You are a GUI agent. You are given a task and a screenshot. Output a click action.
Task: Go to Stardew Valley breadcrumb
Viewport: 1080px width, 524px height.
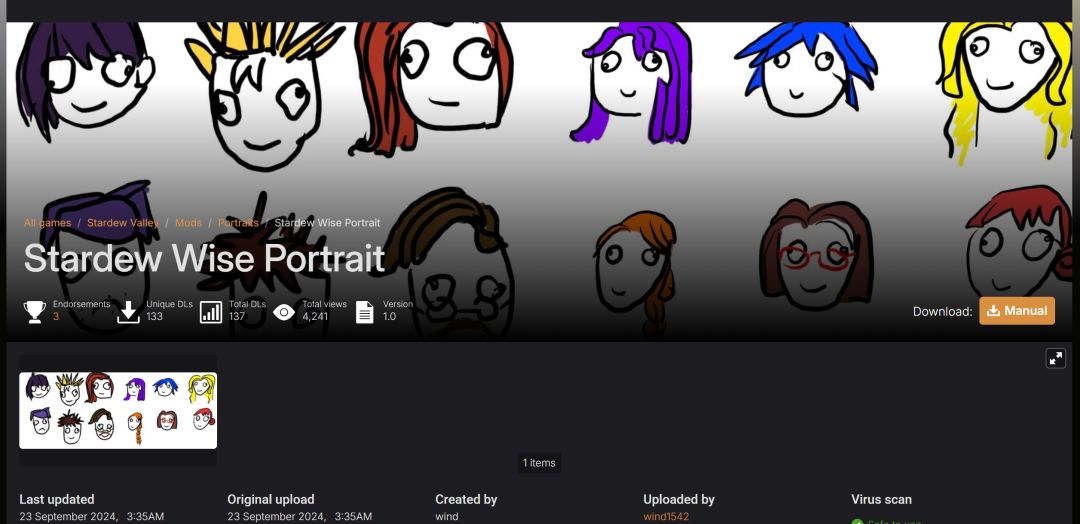tap(123, 223)
